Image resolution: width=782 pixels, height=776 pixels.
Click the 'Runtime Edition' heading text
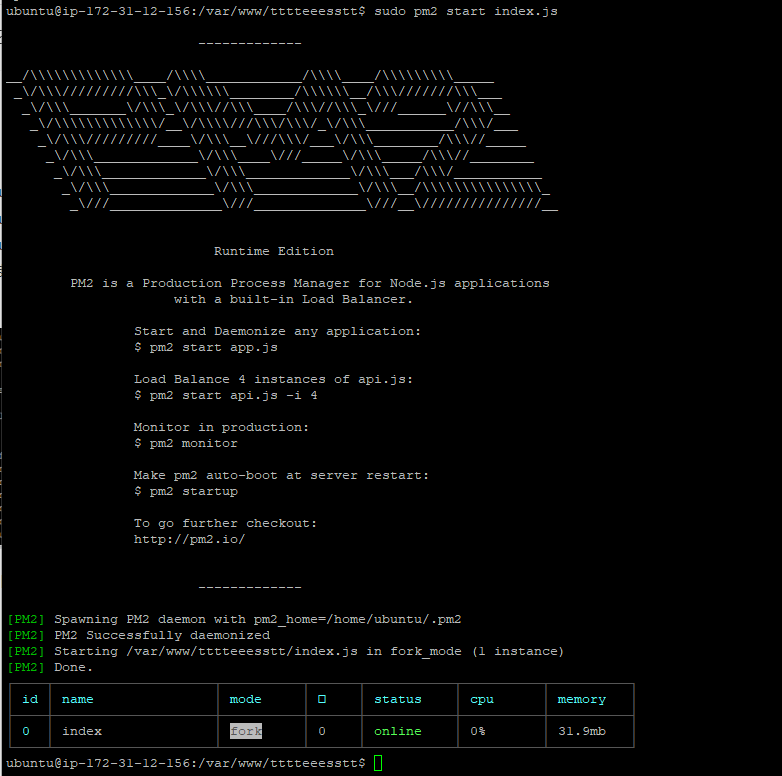coord(274,251)
